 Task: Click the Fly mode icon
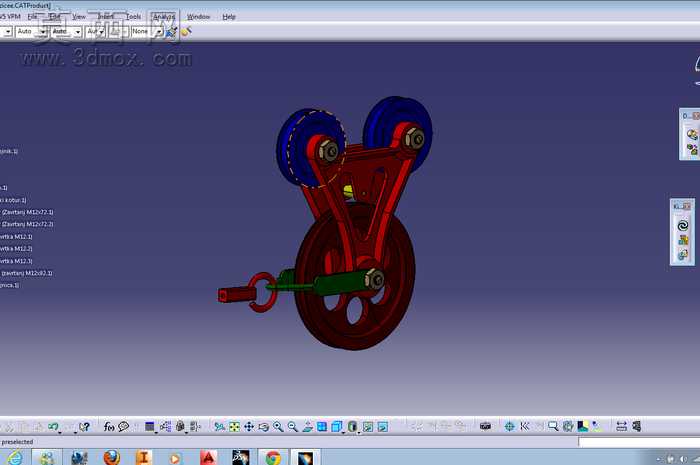[219, 427]
